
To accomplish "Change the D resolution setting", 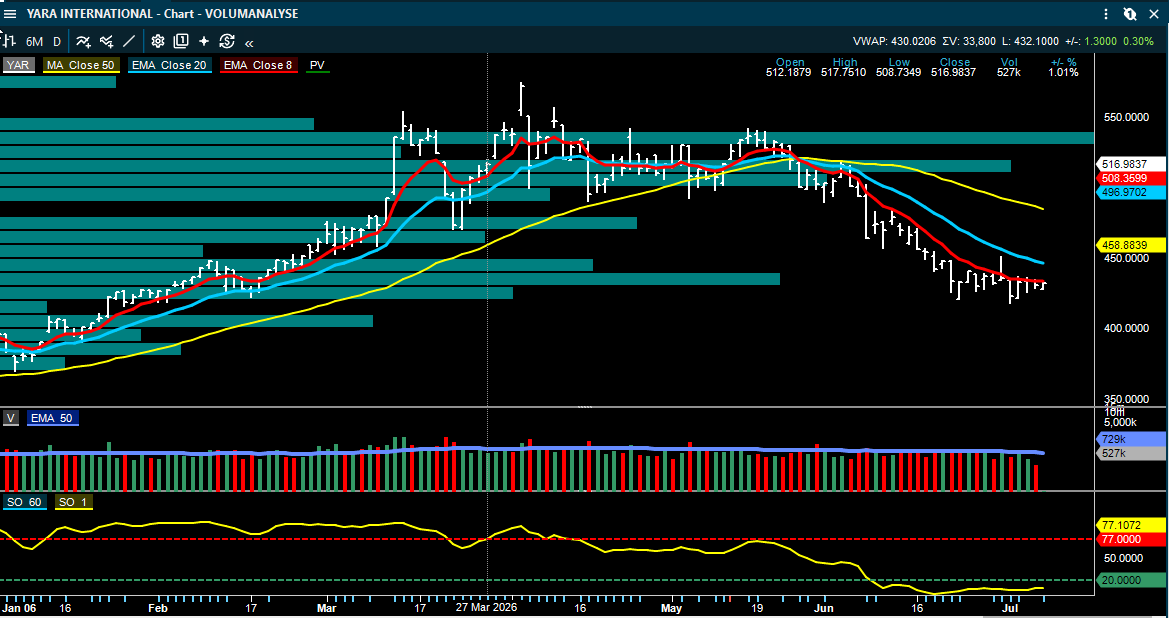I will point(57,42).
